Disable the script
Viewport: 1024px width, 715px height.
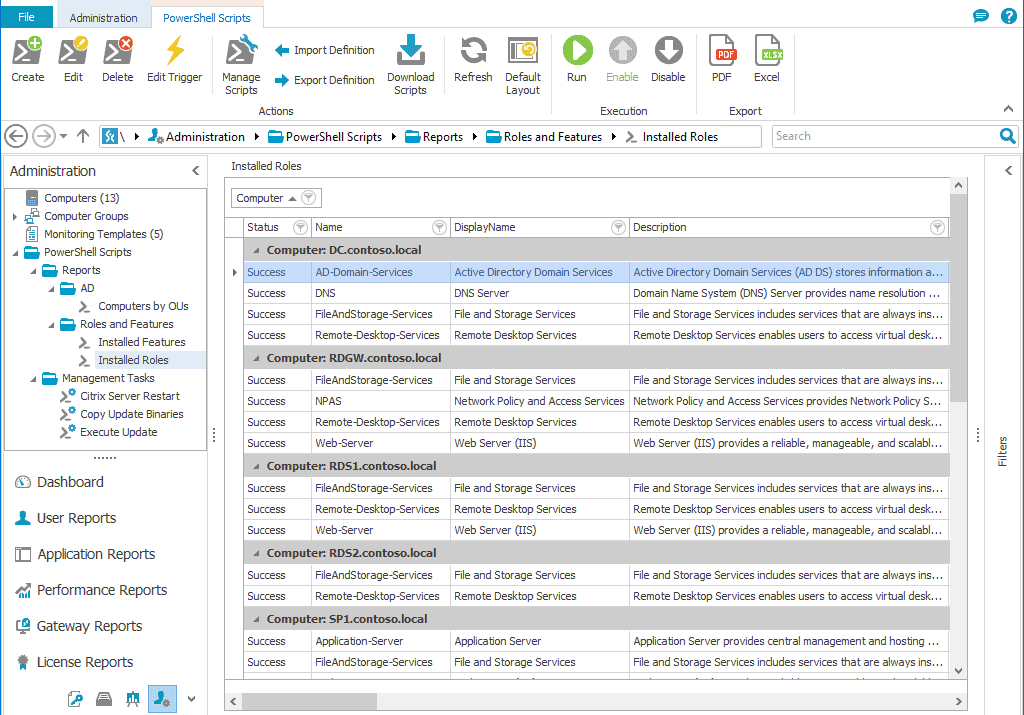coord(668,59)
